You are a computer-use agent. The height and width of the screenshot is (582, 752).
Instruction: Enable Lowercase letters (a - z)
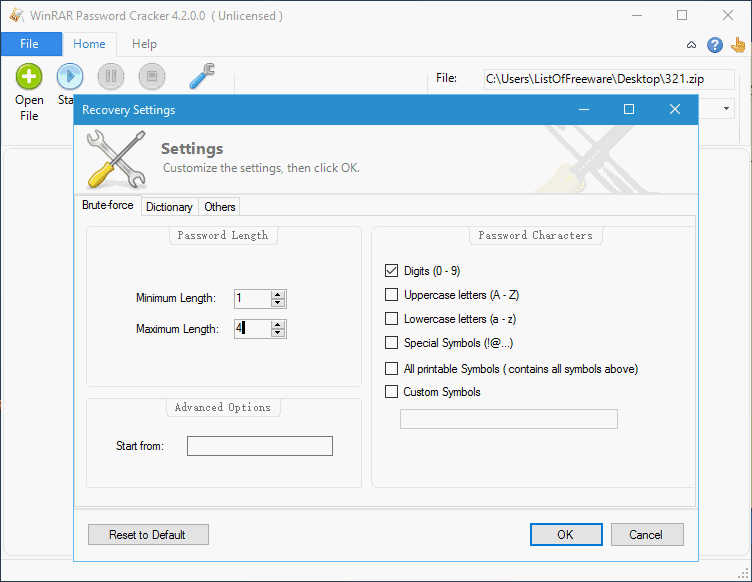(x=391, y=318)
